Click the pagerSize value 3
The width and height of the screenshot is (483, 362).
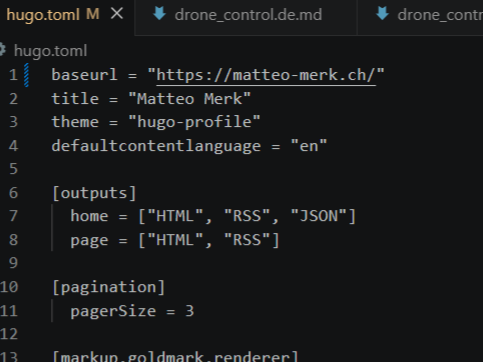[x=190, y=311]
